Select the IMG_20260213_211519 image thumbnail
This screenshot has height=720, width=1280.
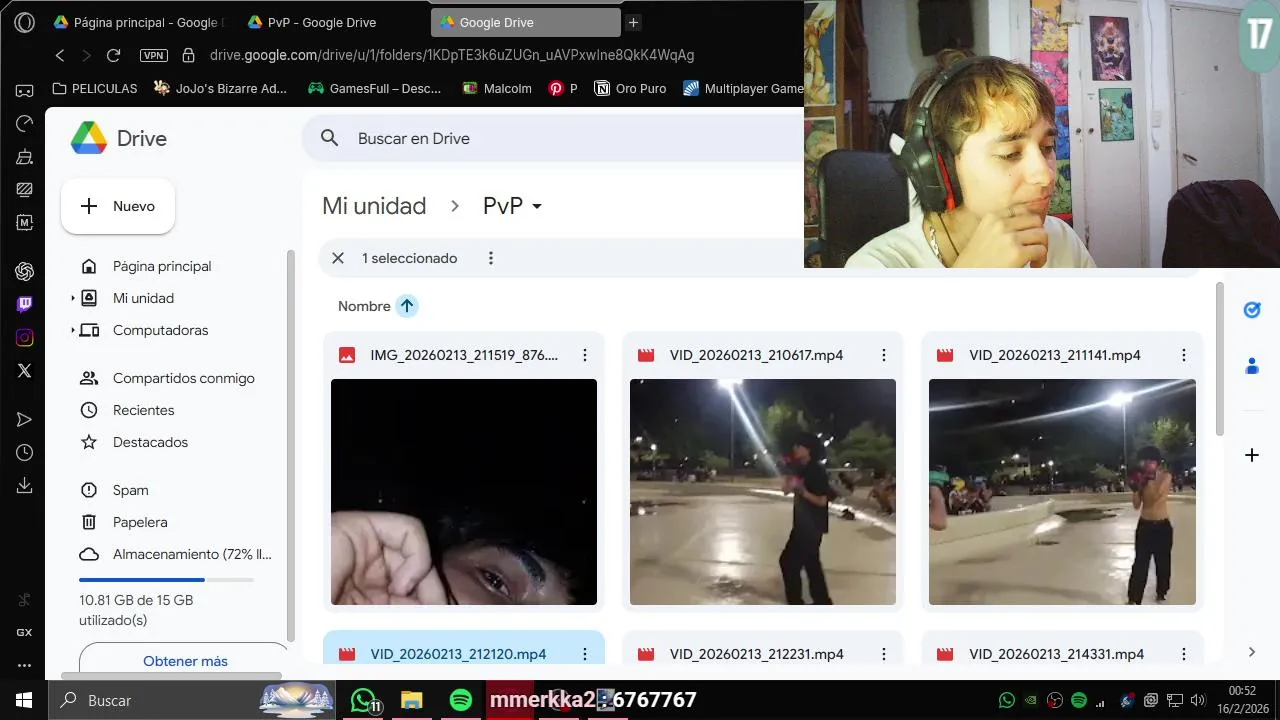pos(464,492)
